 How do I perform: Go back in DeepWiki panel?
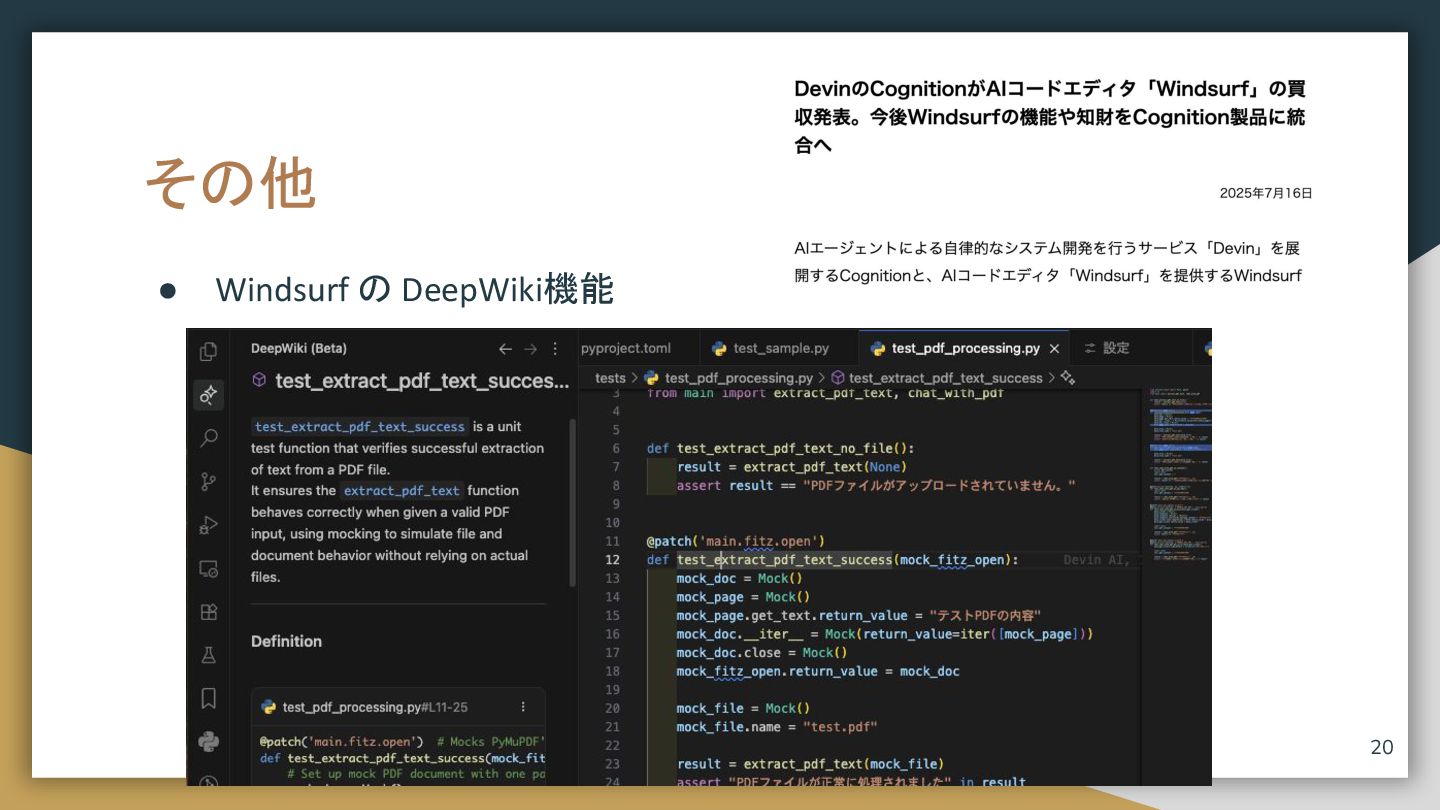click(505, 349)
